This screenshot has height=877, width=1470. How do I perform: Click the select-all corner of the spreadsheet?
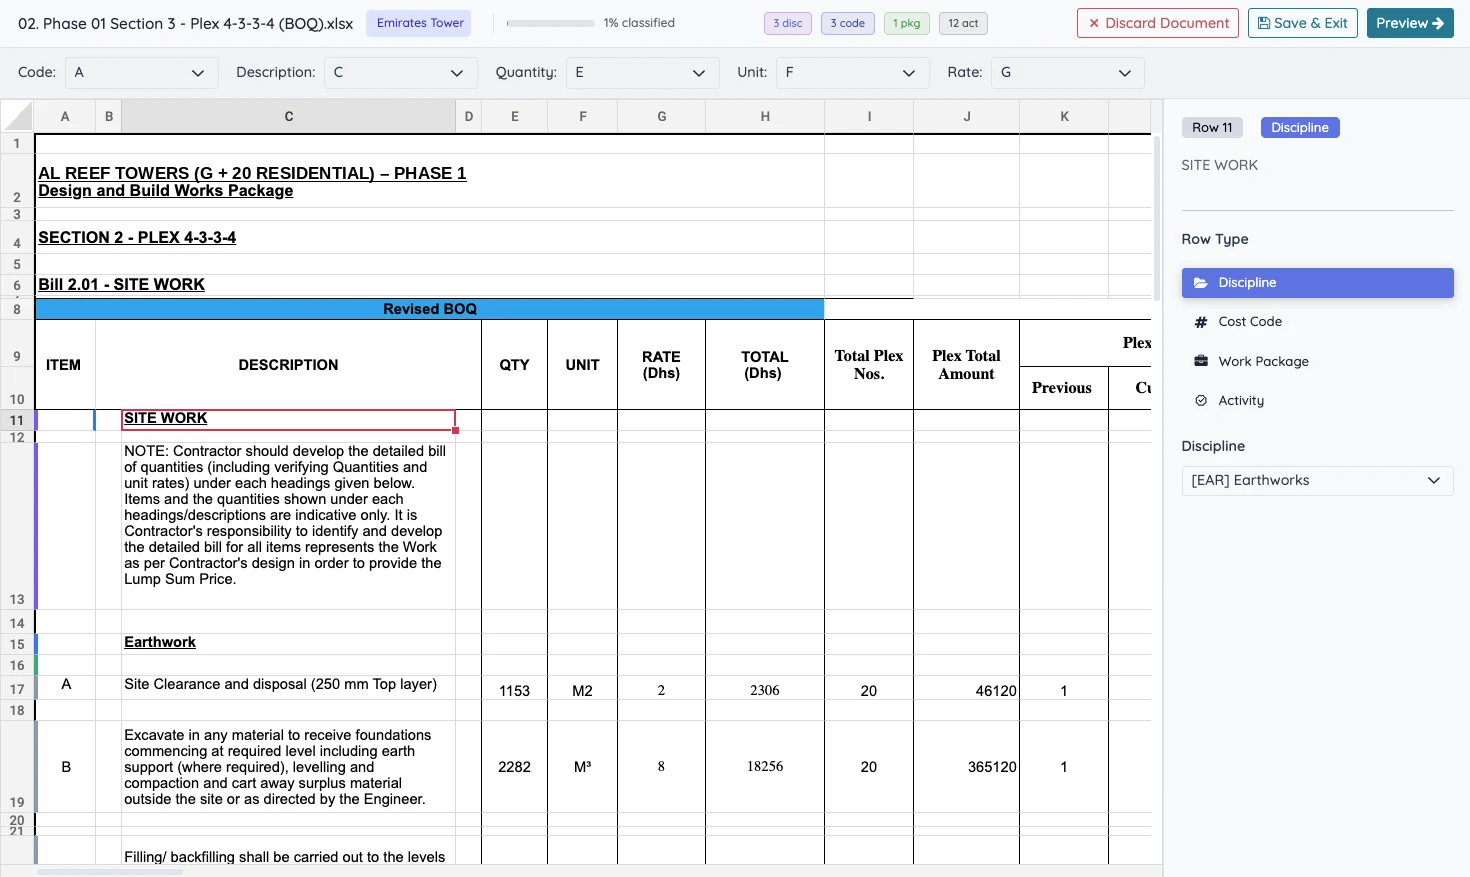(18, 116)
